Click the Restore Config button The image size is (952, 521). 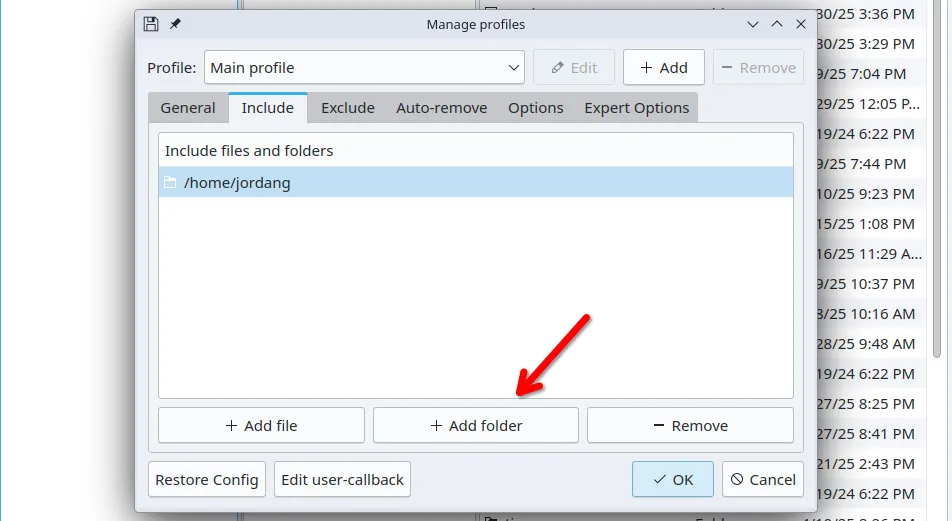[x=207, y=480]
